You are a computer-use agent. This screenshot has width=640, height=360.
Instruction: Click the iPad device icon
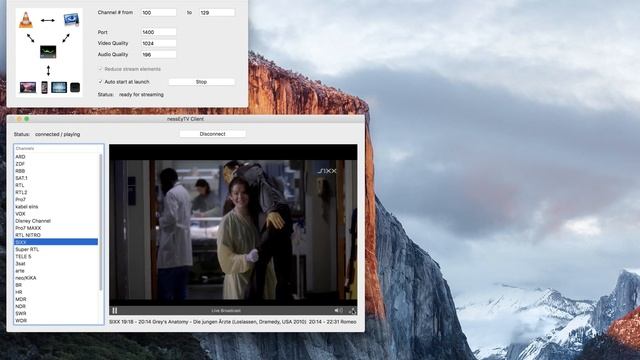[x=59, y=87]
